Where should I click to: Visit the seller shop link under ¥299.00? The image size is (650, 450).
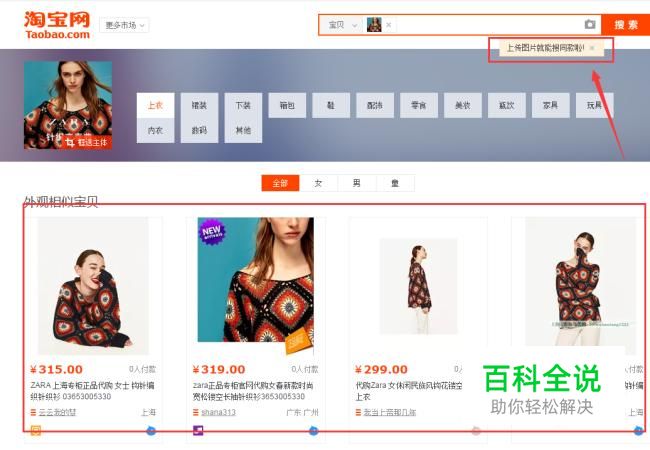[390, 412]
